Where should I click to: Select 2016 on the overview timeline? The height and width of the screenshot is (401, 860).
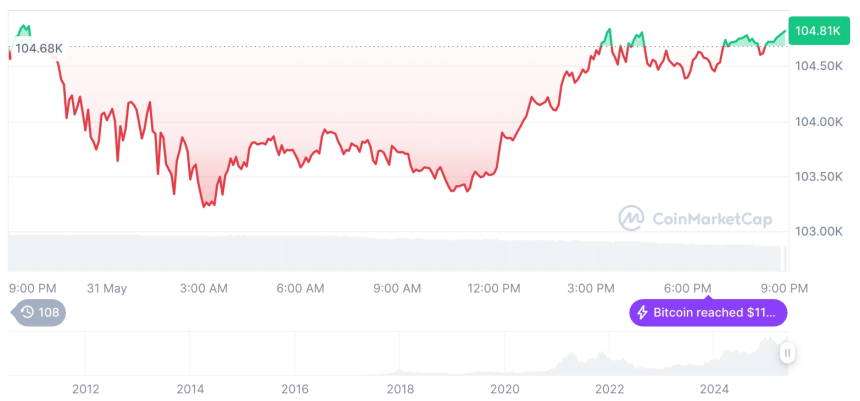pyautogui.click(x=295, y=389)
